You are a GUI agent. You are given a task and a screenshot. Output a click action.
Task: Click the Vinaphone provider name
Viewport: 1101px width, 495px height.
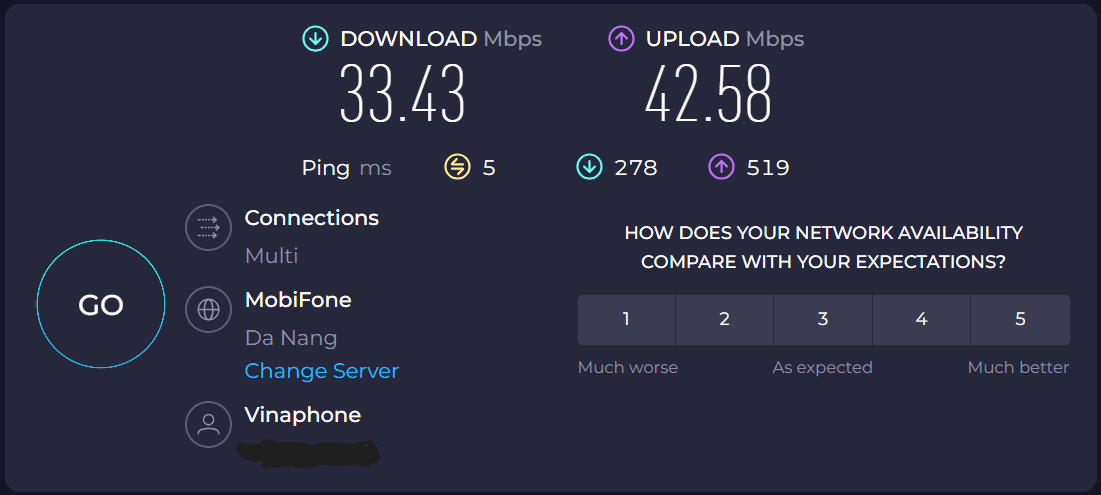[x=303, y=415]
